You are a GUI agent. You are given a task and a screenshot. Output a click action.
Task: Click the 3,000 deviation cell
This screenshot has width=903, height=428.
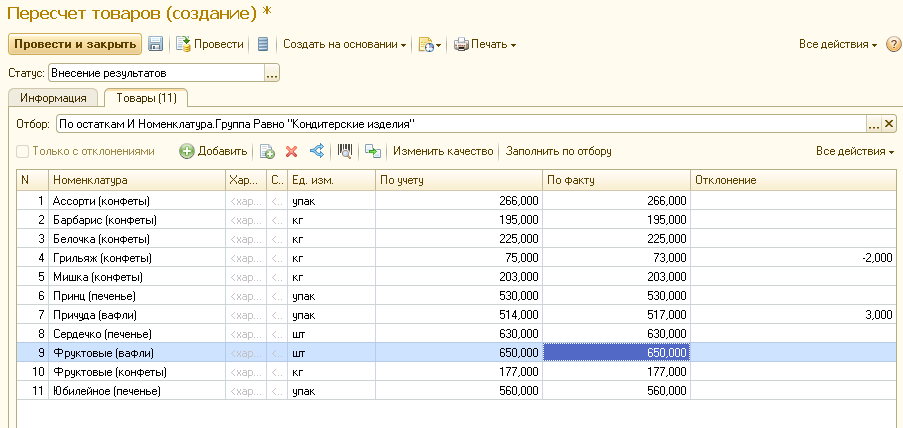pos(794,315)
